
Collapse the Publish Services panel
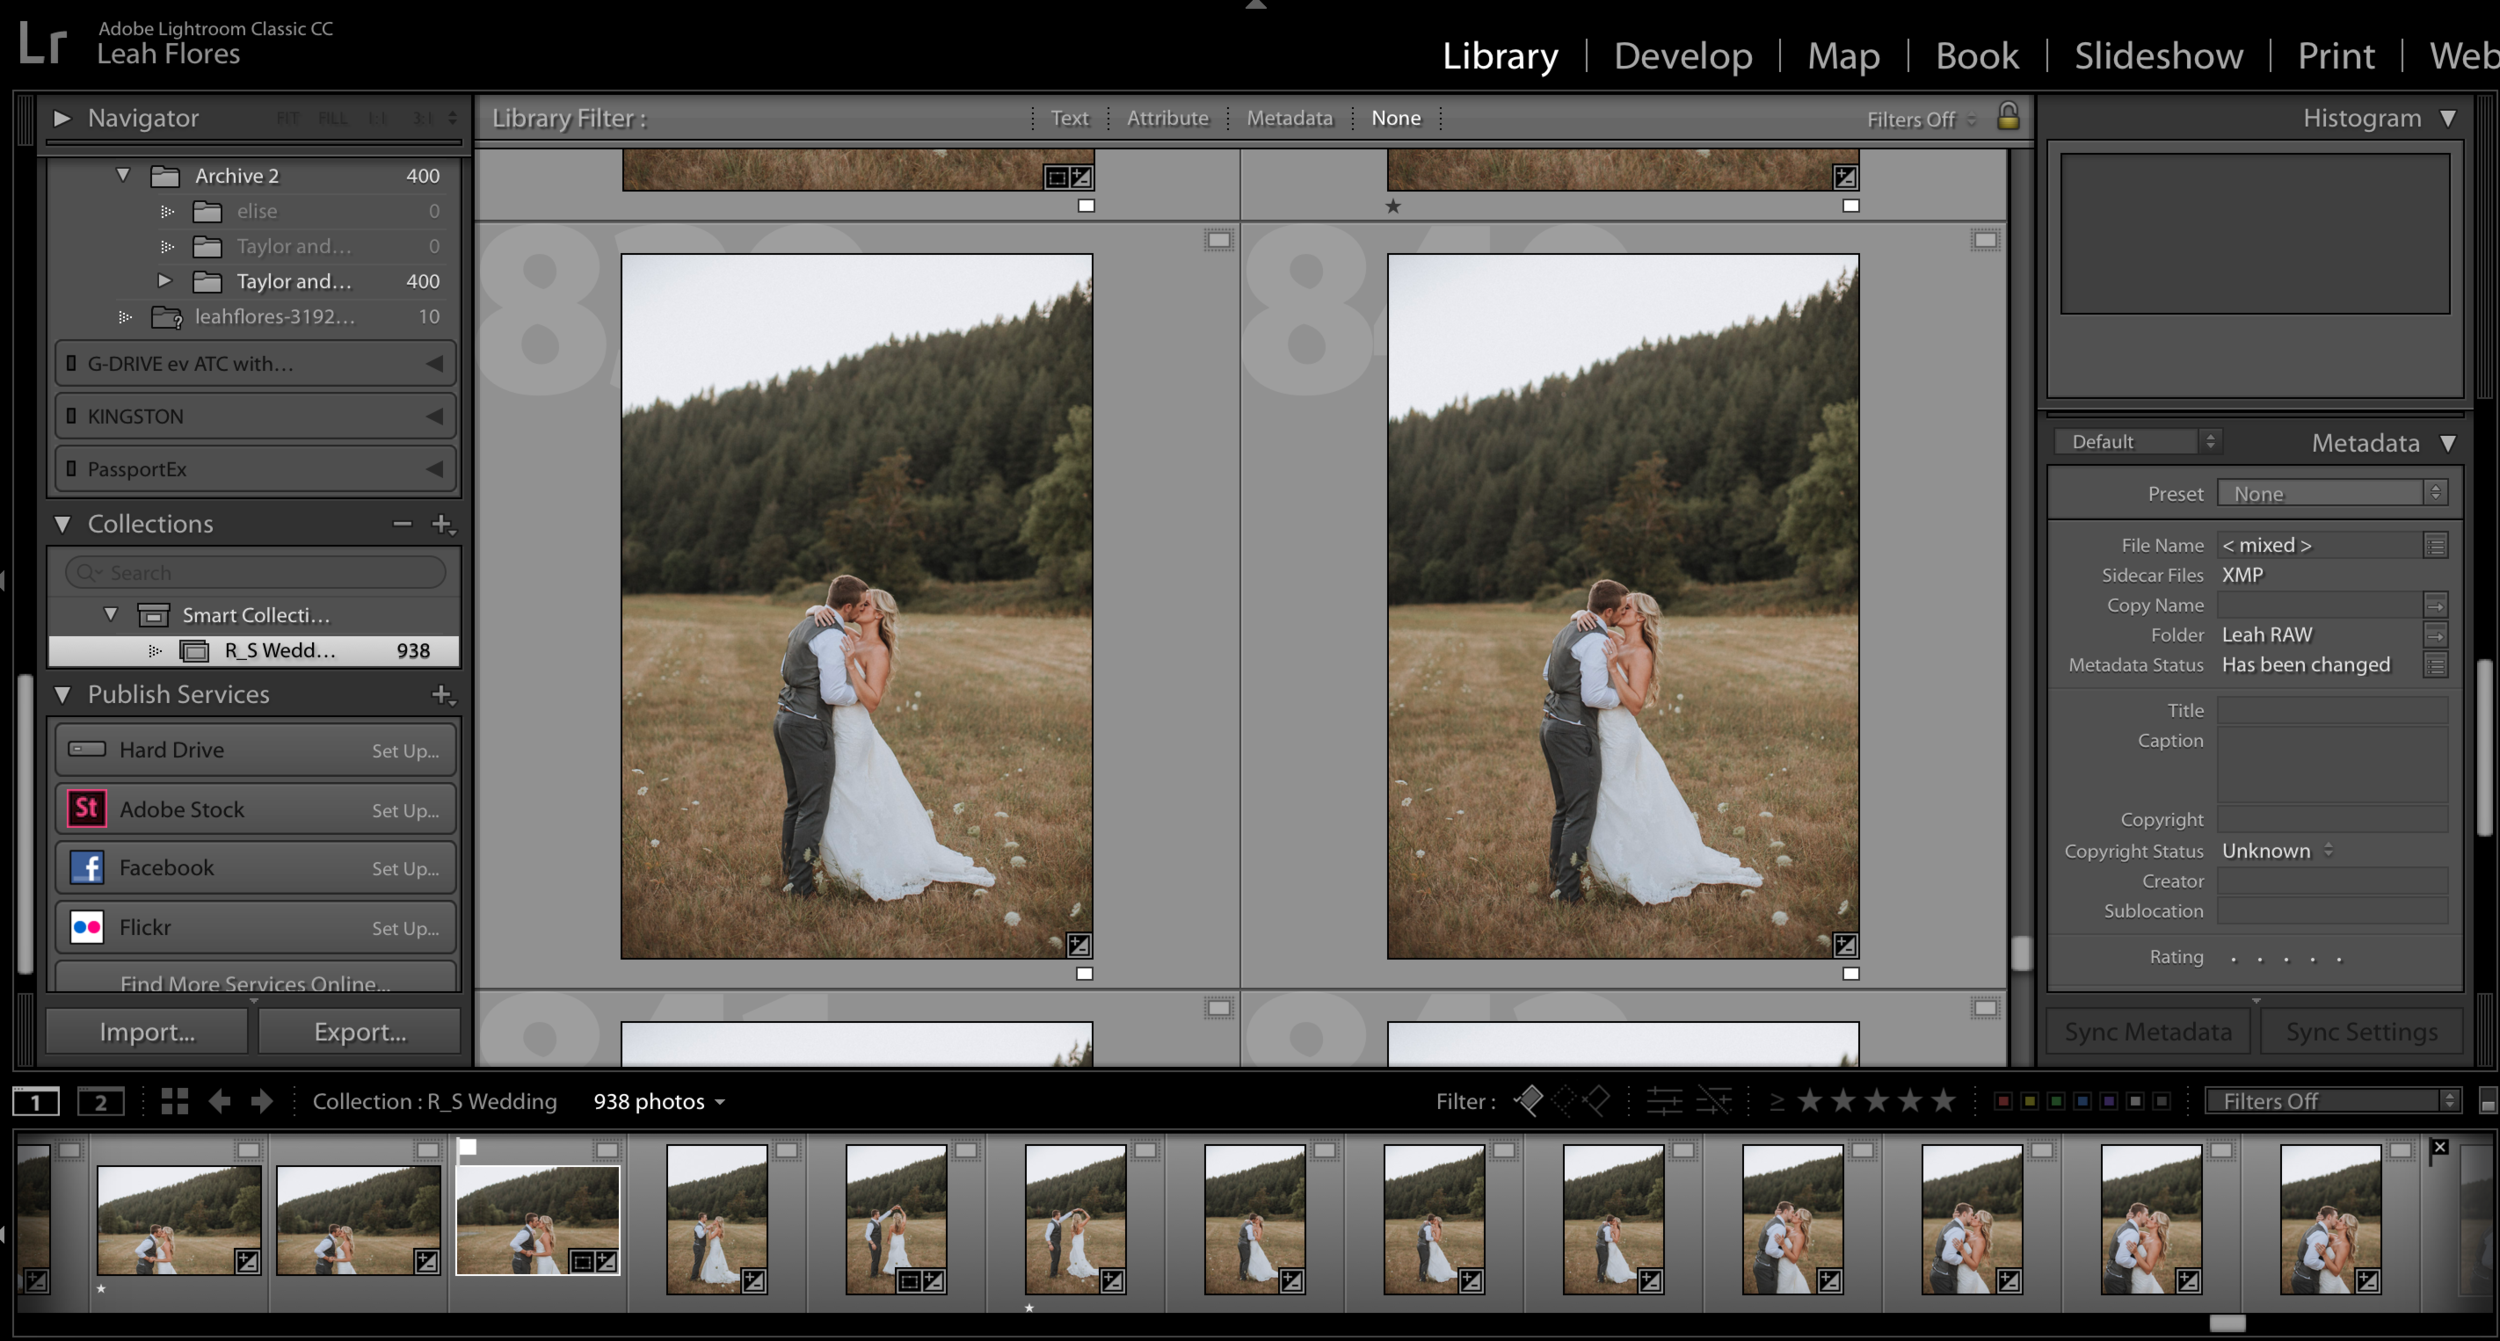(x=62, y=694)
